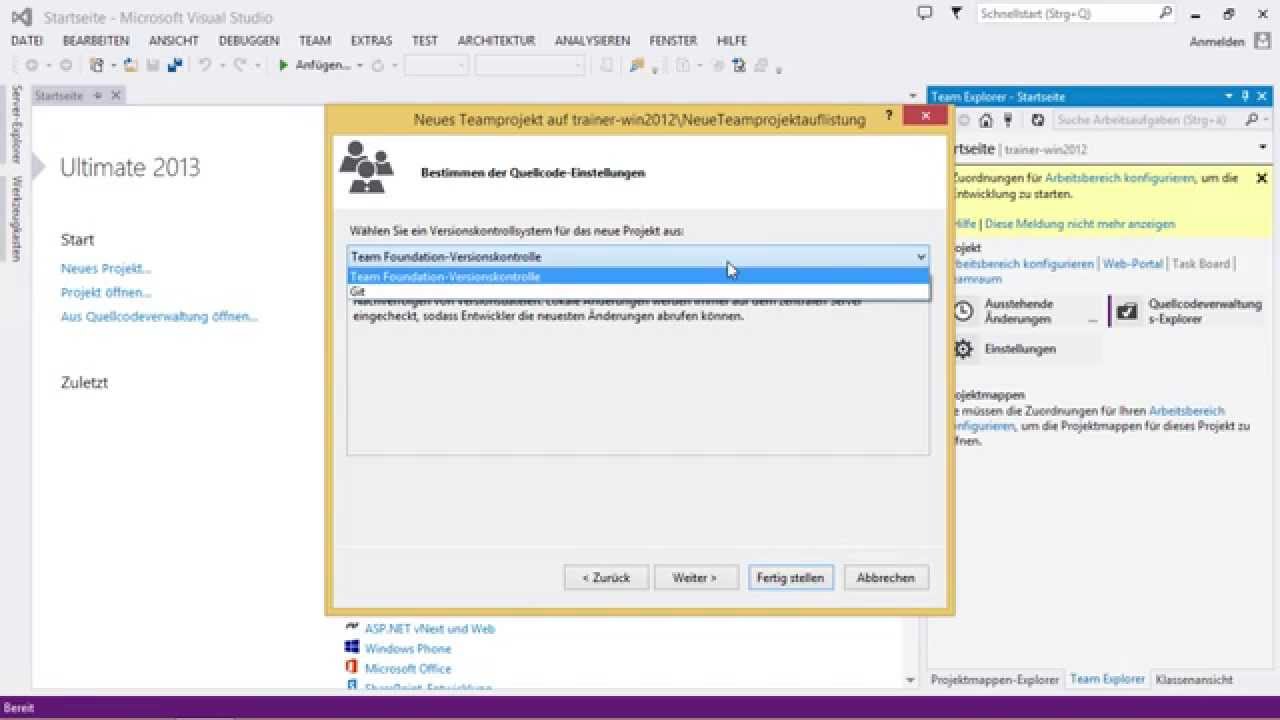Open the Team Explorer window options dropdown

(1229, 96)
